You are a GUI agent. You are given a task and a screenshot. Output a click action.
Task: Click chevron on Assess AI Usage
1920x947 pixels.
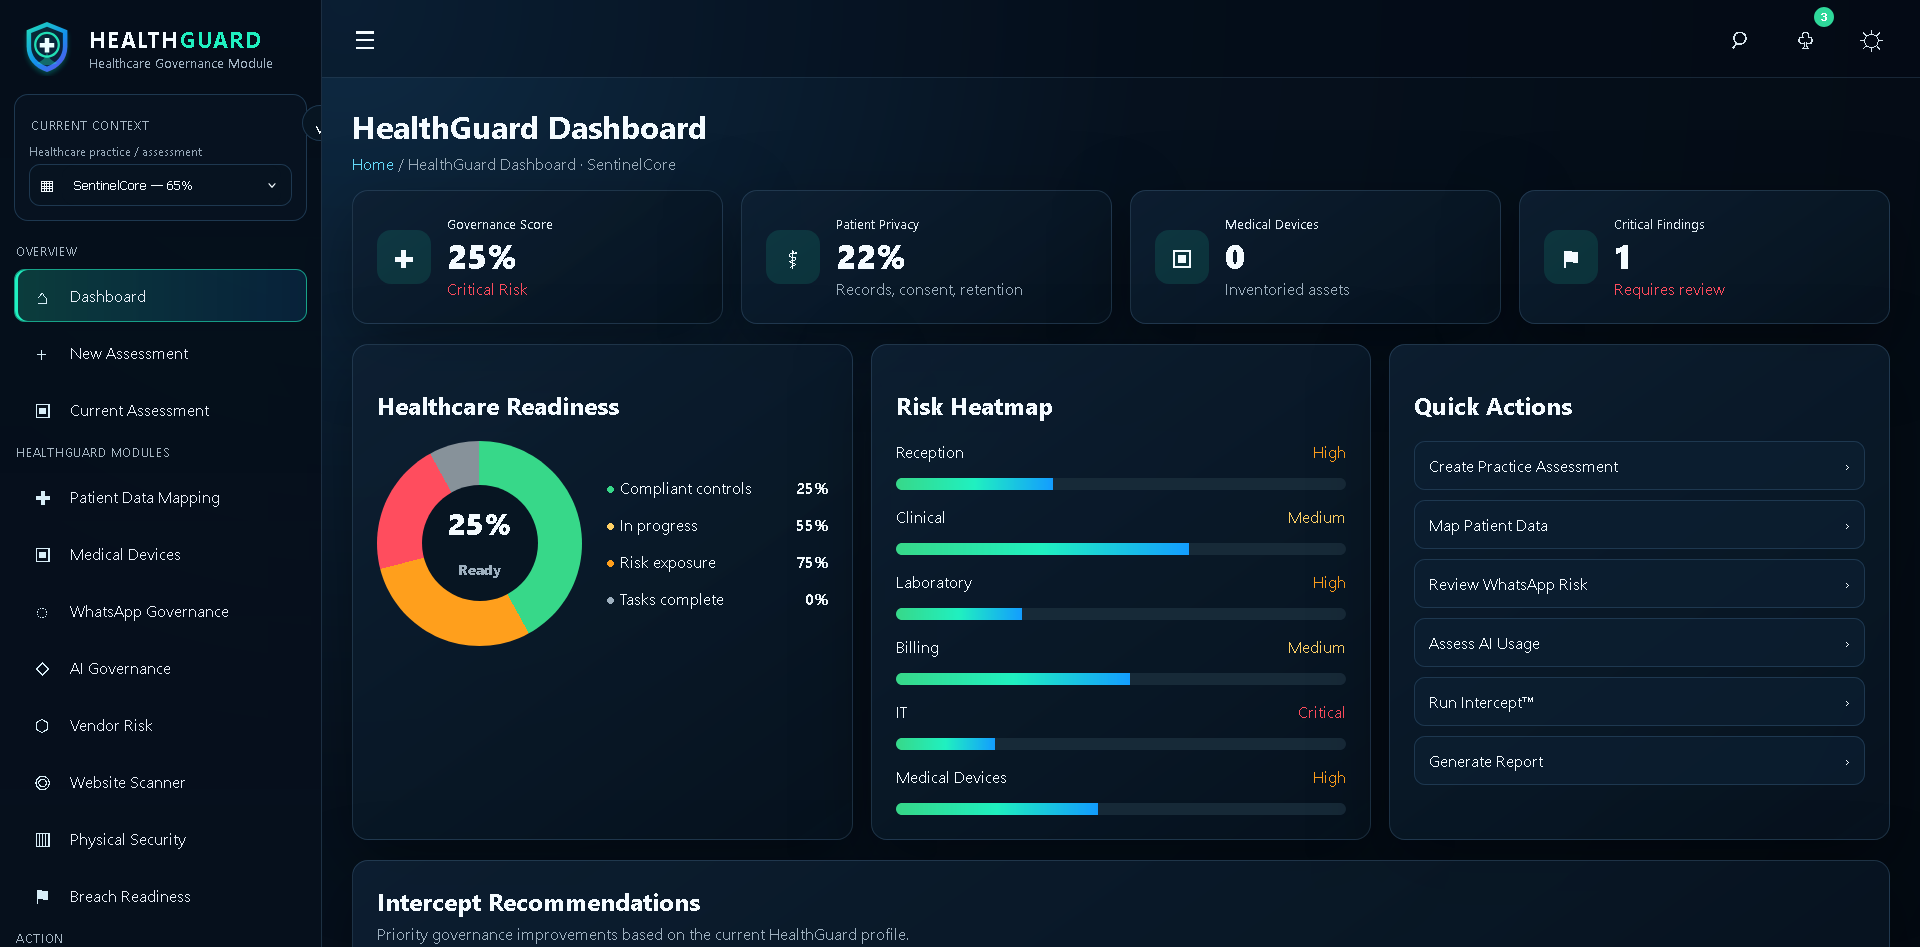click(x=1847, y=644)
